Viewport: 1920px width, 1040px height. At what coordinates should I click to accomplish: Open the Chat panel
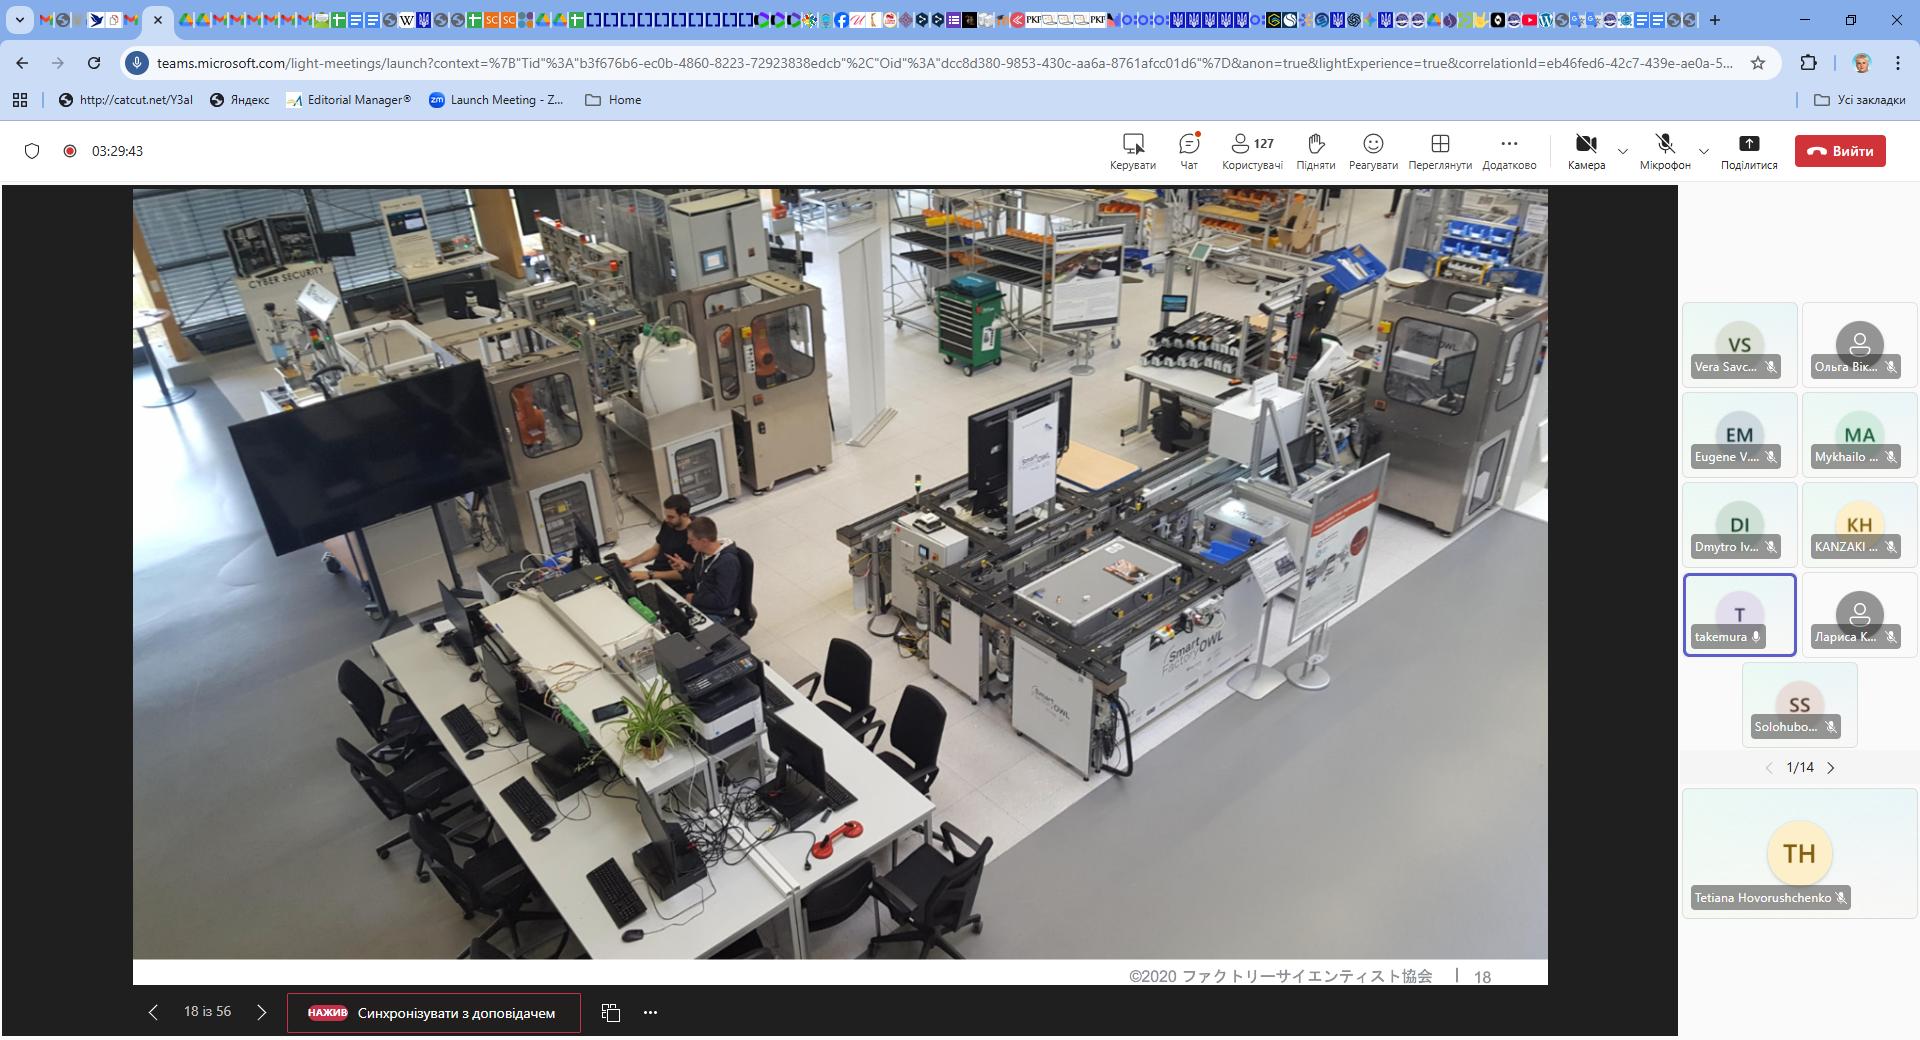1188,151
